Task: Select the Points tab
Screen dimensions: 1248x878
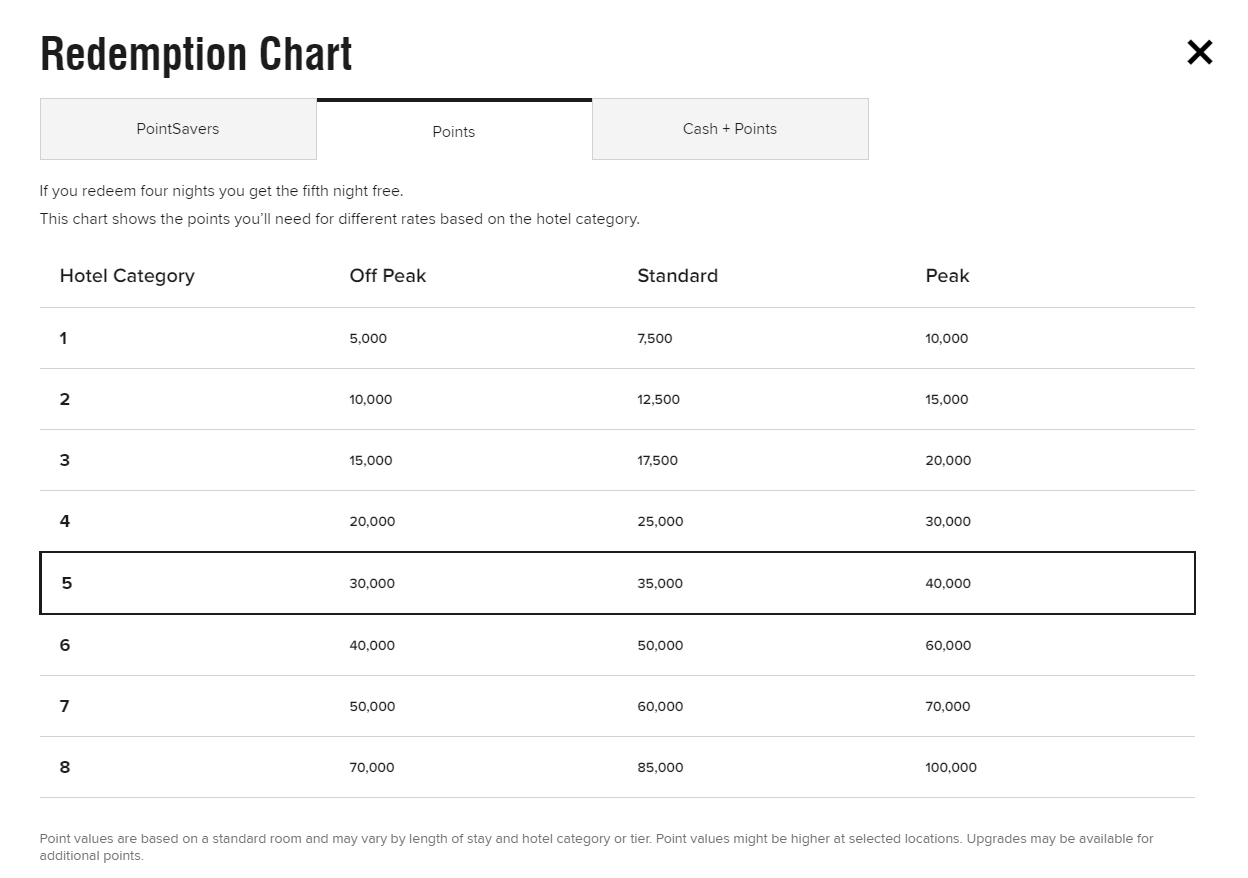Action: click(x=454, y=131)
